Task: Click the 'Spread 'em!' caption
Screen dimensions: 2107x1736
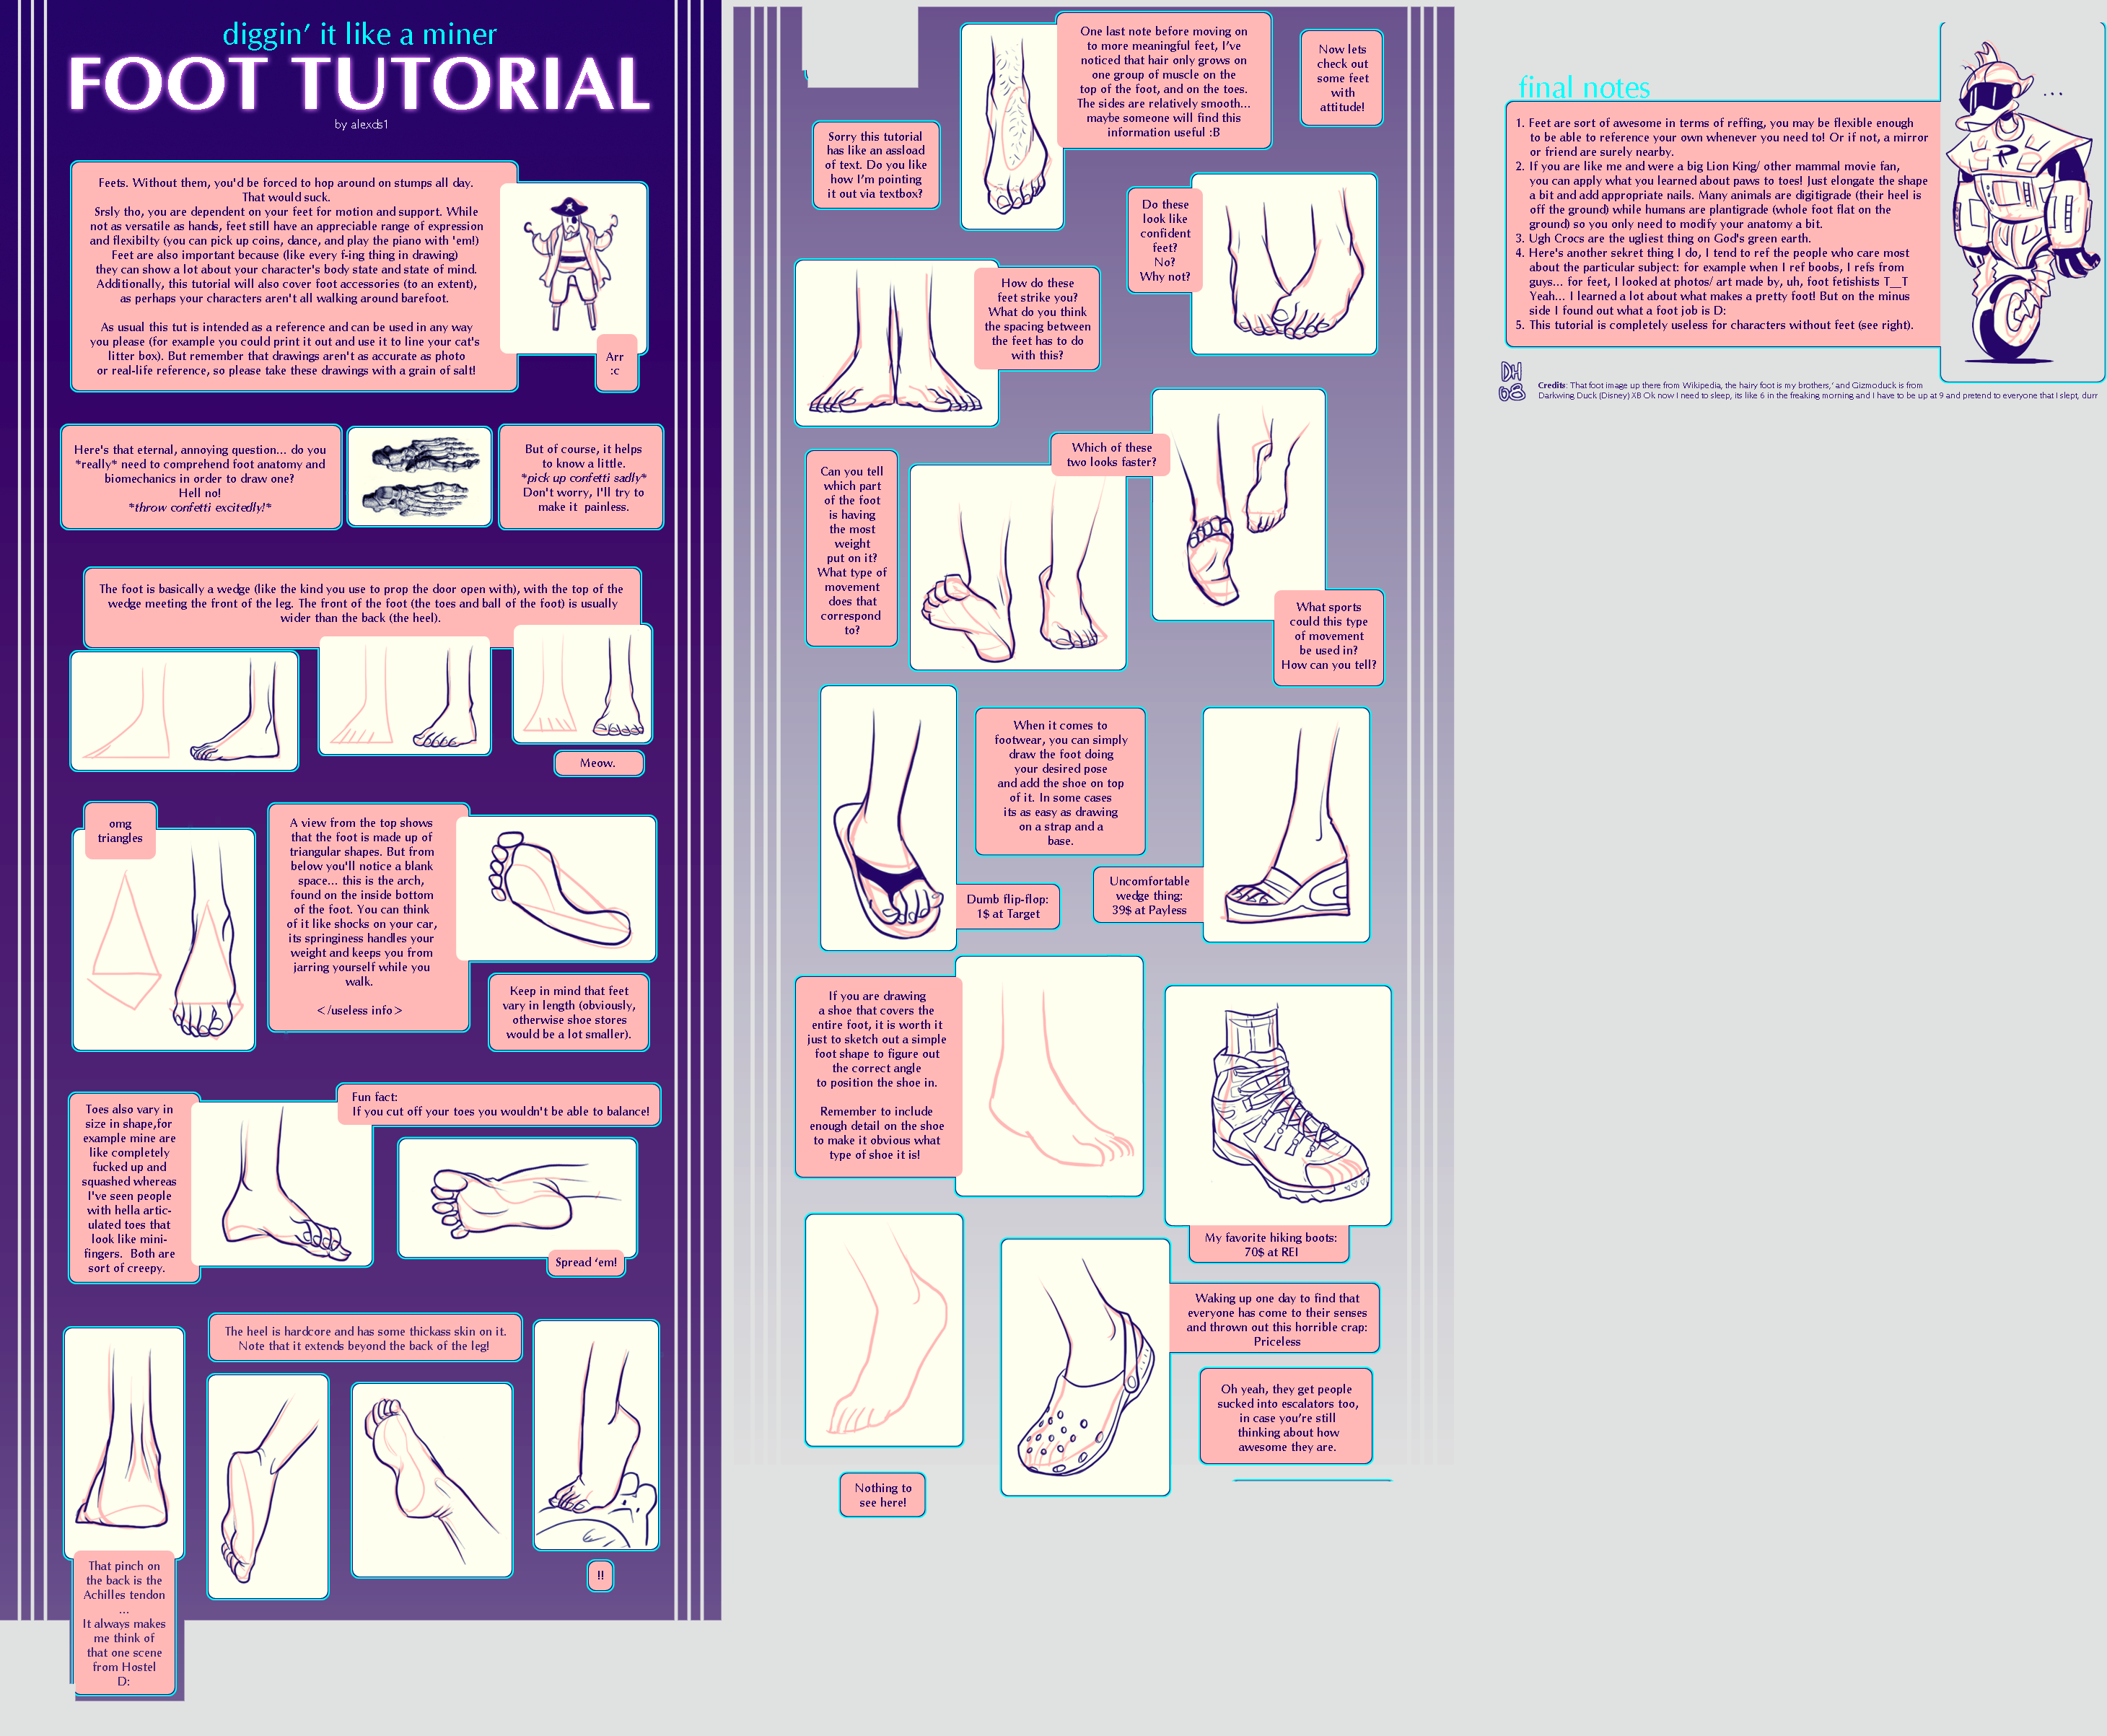Action: pyautogui.click(x=586, y=1262)
